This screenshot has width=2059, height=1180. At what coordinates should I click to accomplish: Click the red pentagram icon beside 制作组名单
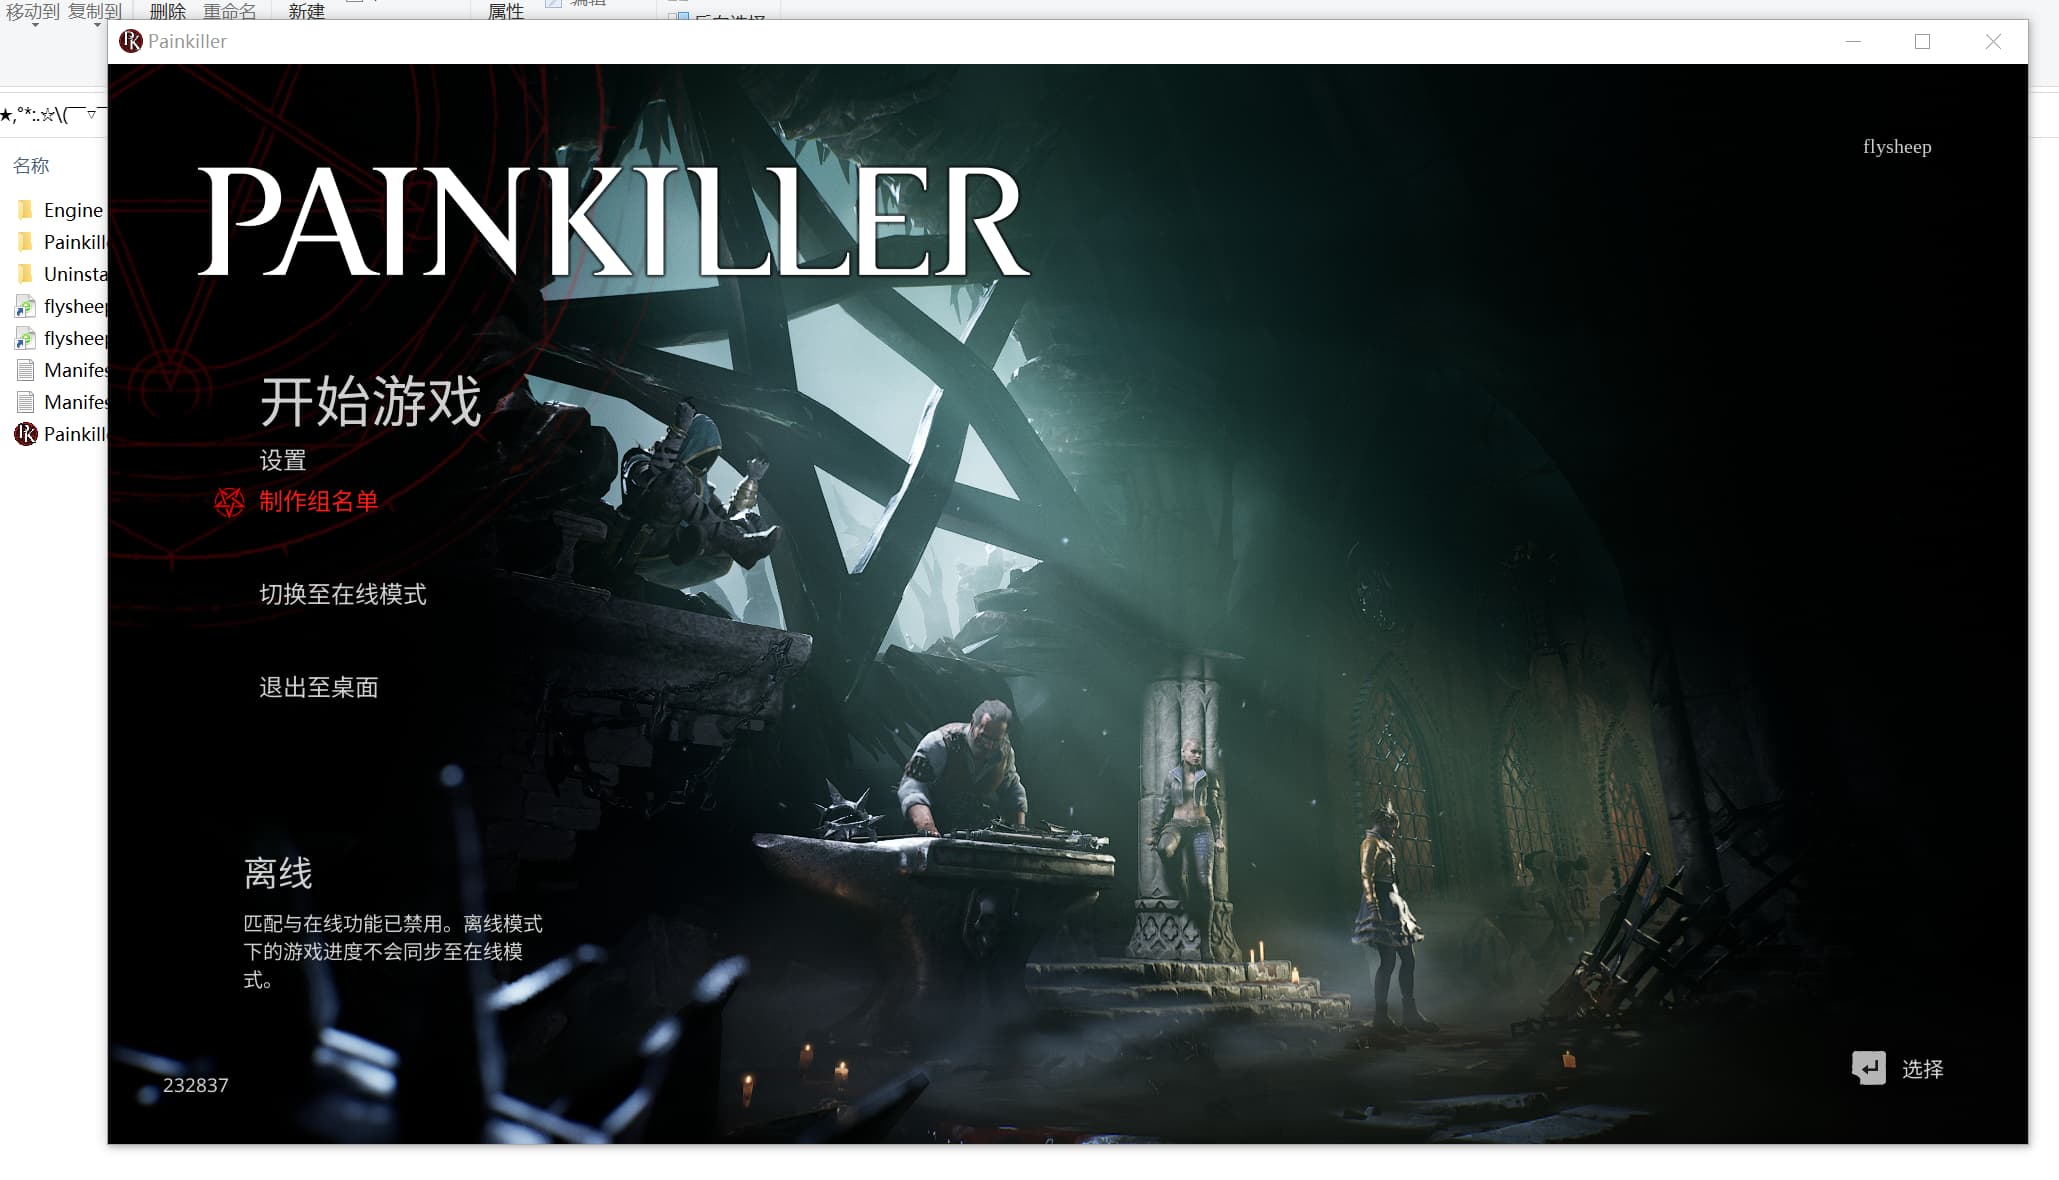click(229, 502)
